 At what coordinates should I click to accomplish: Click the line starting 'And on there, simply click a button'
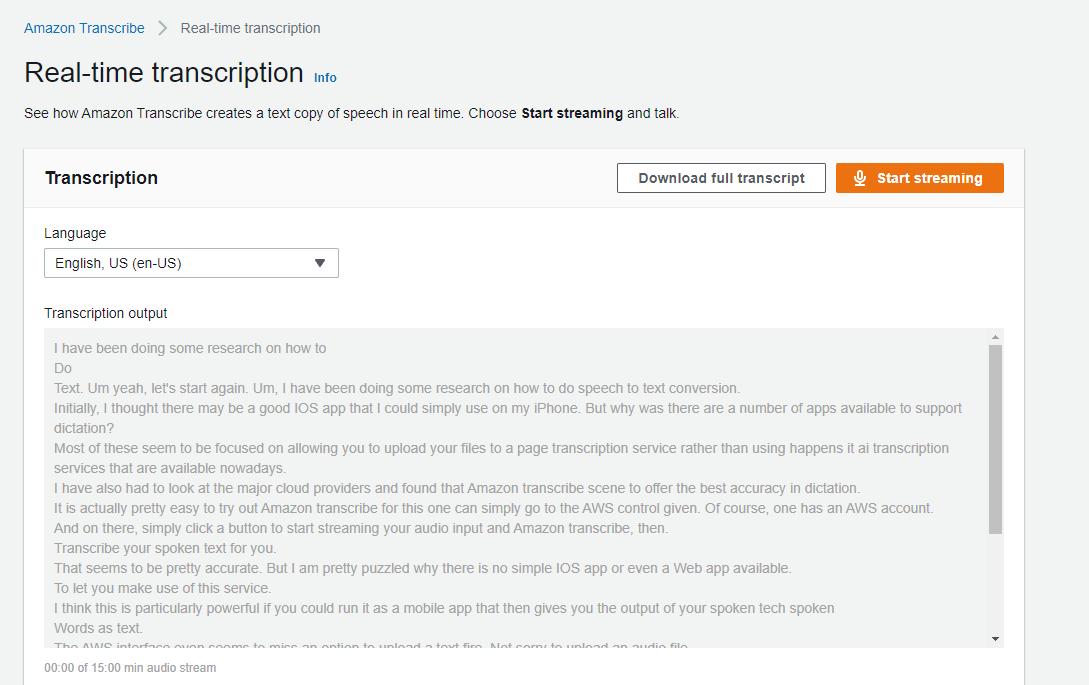[361, 528]
